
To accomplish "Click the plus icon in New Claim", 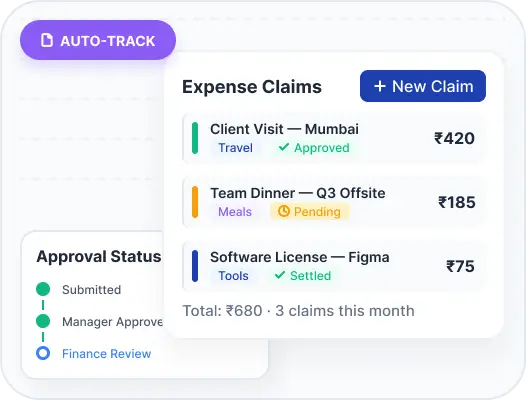I will 379,86.
